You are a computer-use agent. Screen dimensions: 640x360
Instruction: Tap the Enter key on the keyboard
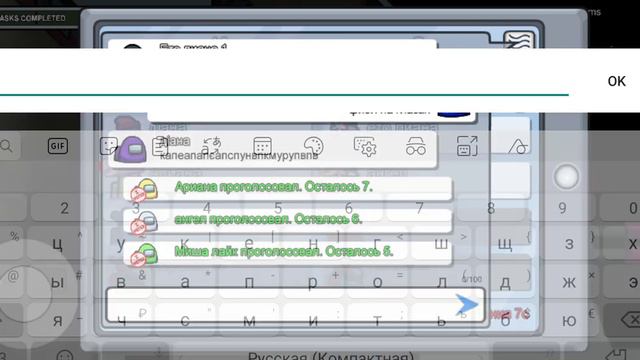pyautogui.click(x=616, y=353)
